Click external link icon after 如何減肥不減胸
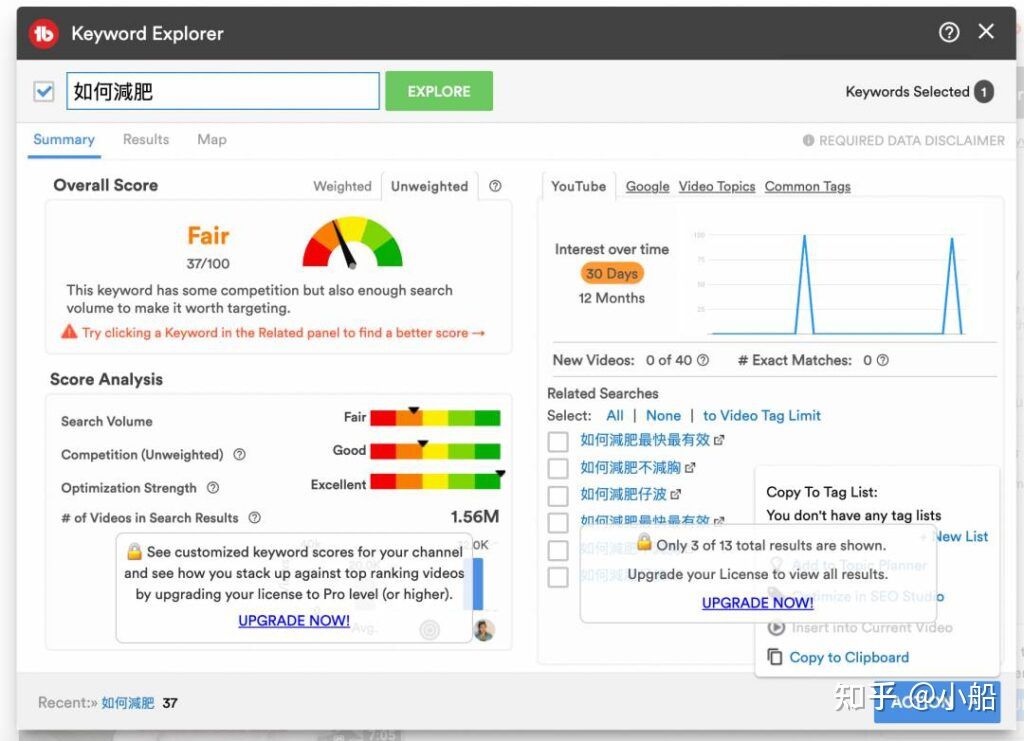1024x741 pixels. tap(690, 468)
